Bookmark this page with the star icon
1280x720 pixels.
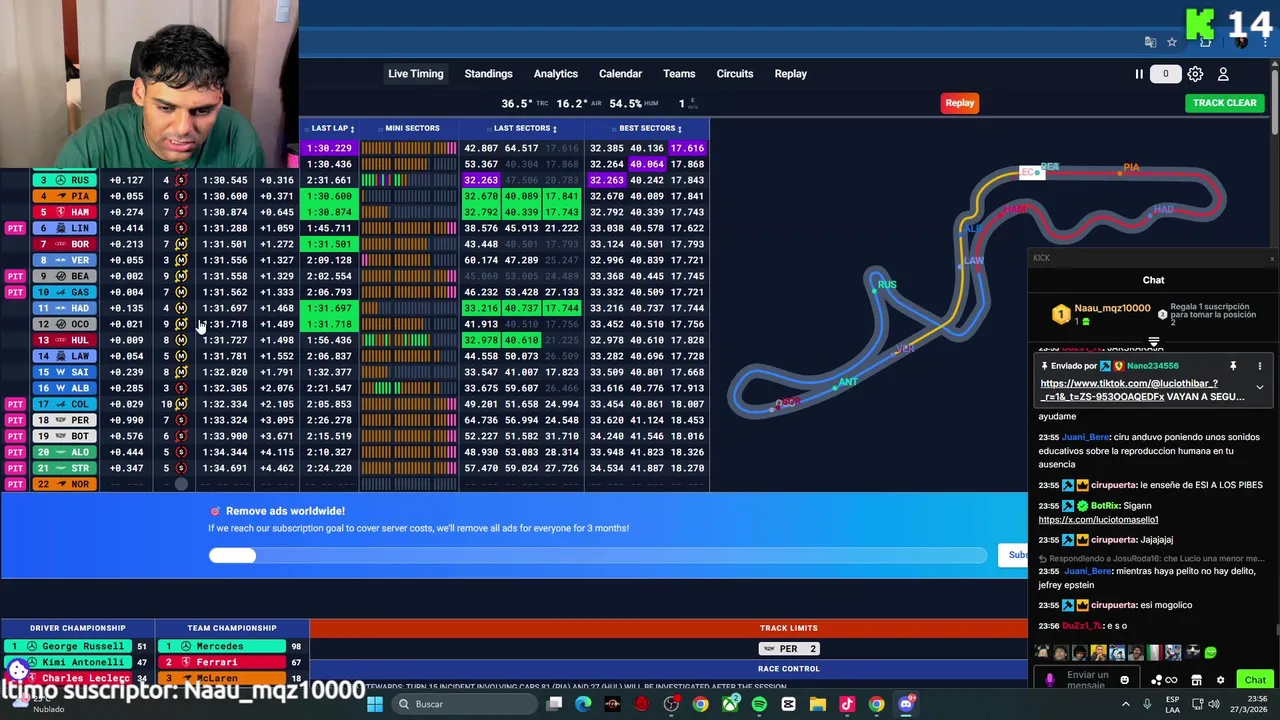click(1172, 42)
